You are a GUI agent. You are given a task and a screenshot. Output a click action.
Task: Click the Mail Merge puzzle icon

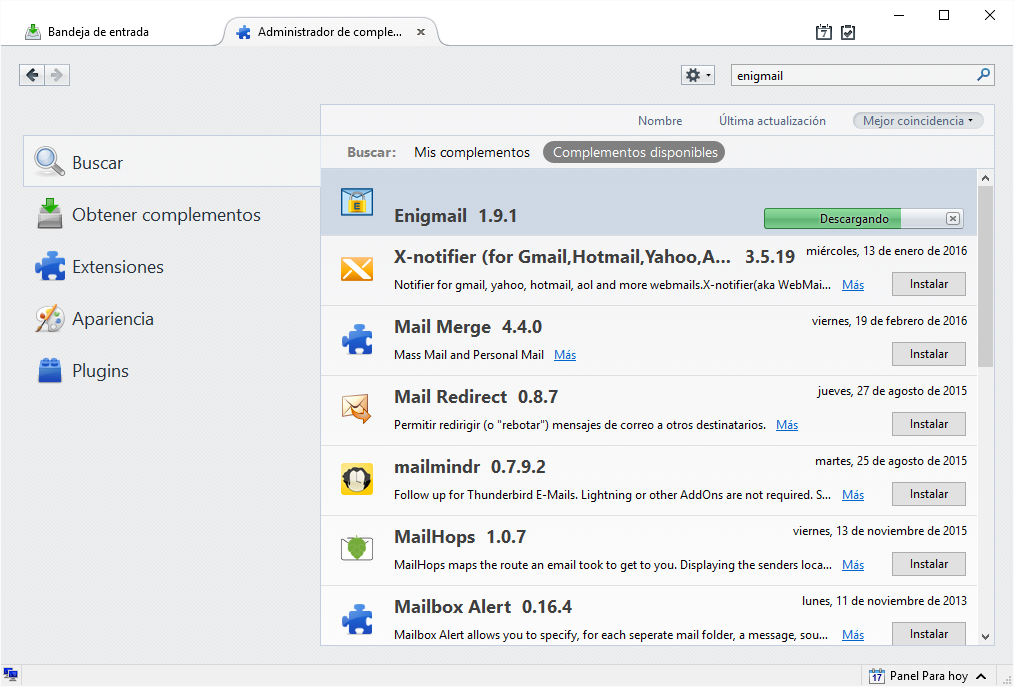click(357, 339)
